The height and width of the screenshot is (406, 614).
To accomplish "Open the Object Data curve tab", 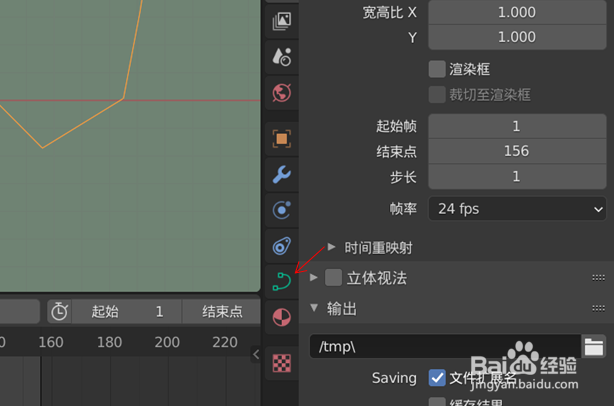I will [282, 281].
